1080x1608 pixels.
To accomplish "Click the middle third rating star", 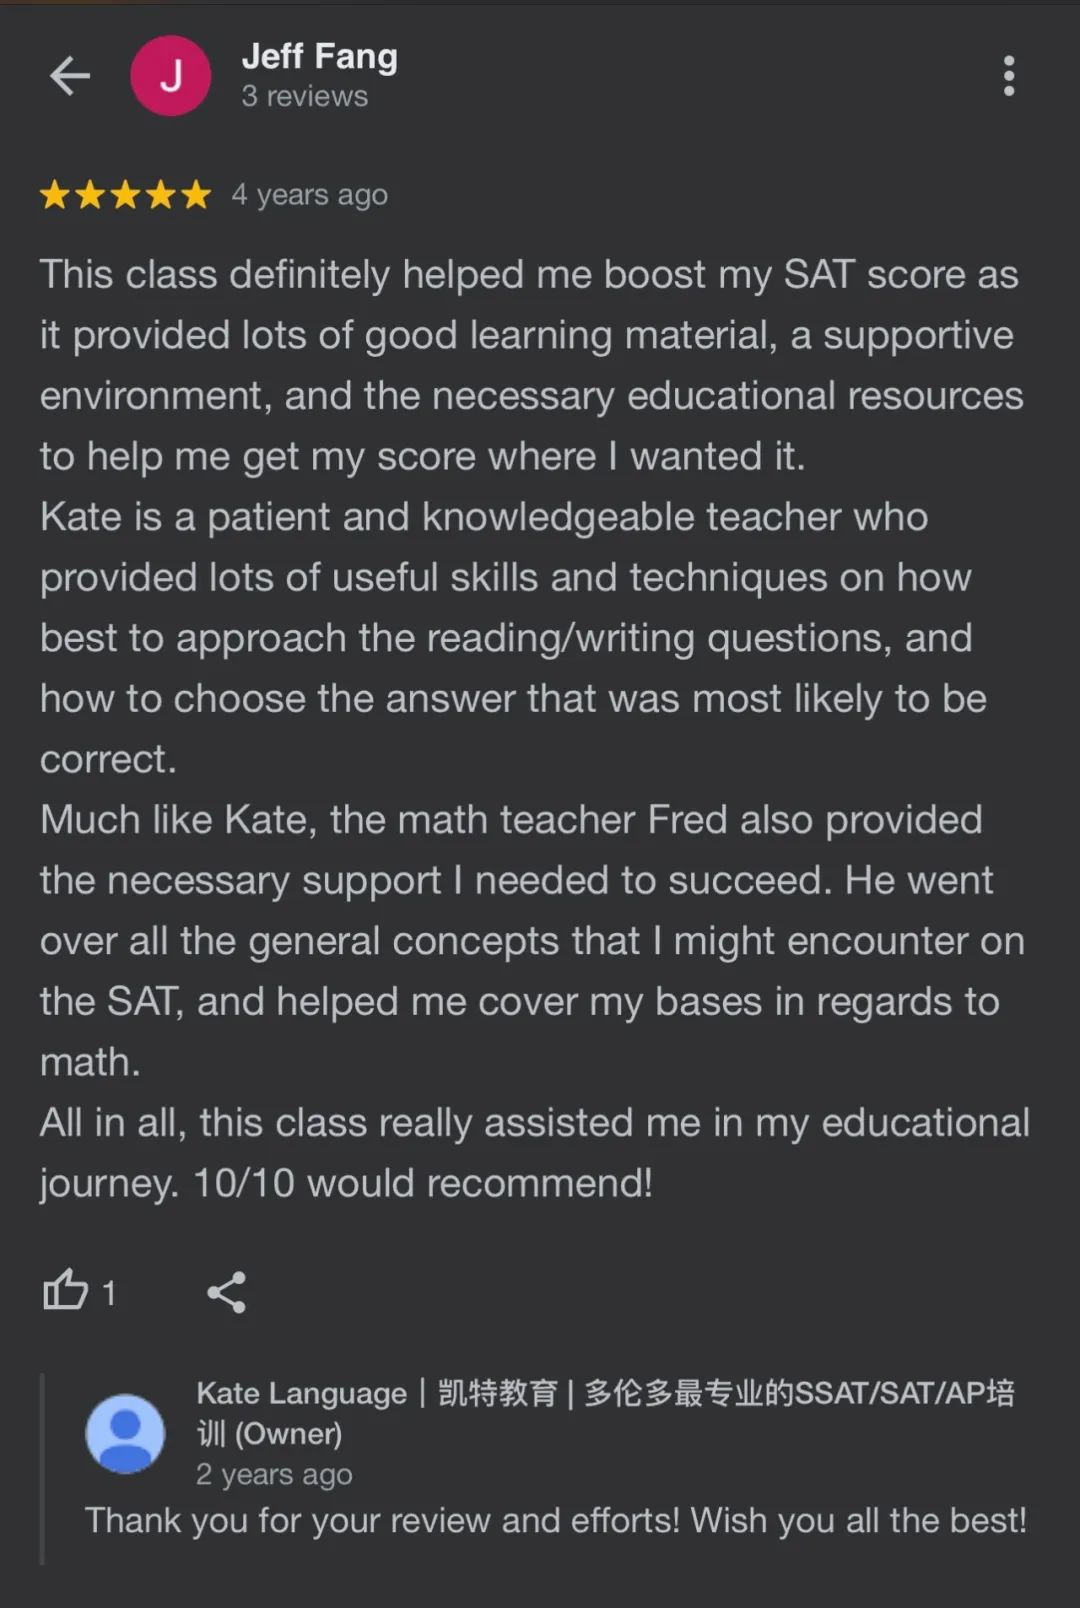I will [125, 194].
